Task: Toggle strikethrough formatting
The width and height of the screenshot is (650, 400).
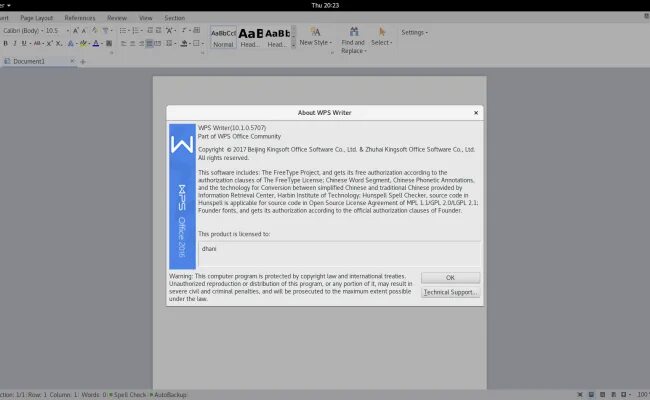Action: click(x=37, y=43)
